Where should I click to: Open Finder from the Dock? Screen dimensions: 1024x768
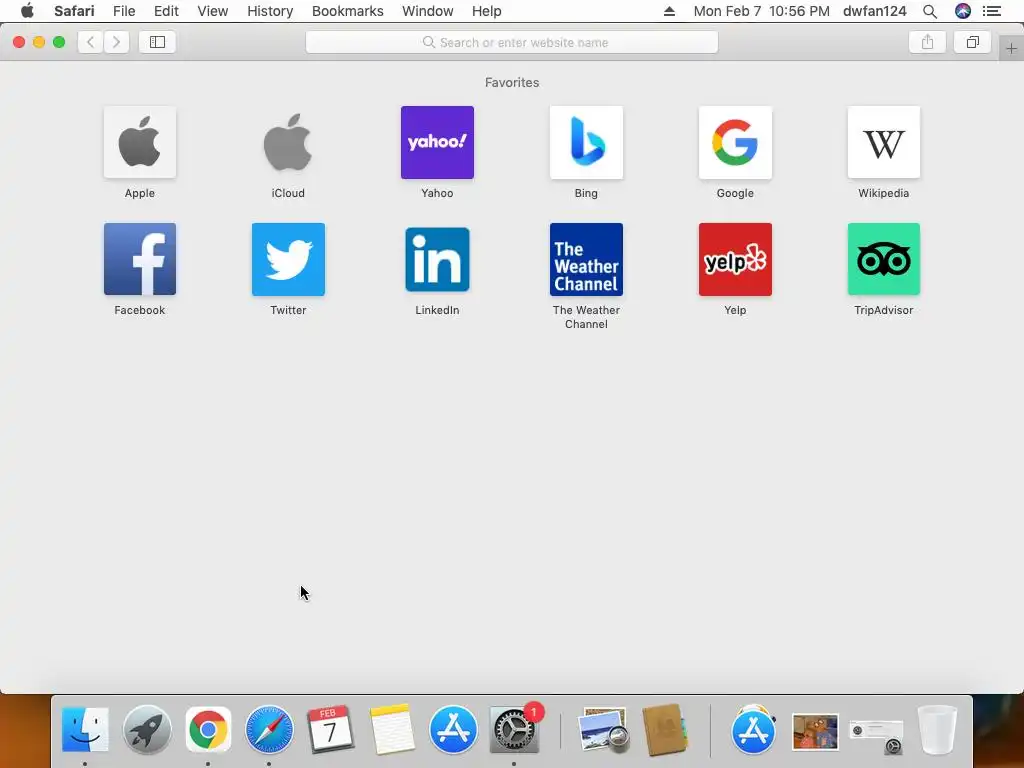(85, 729)
